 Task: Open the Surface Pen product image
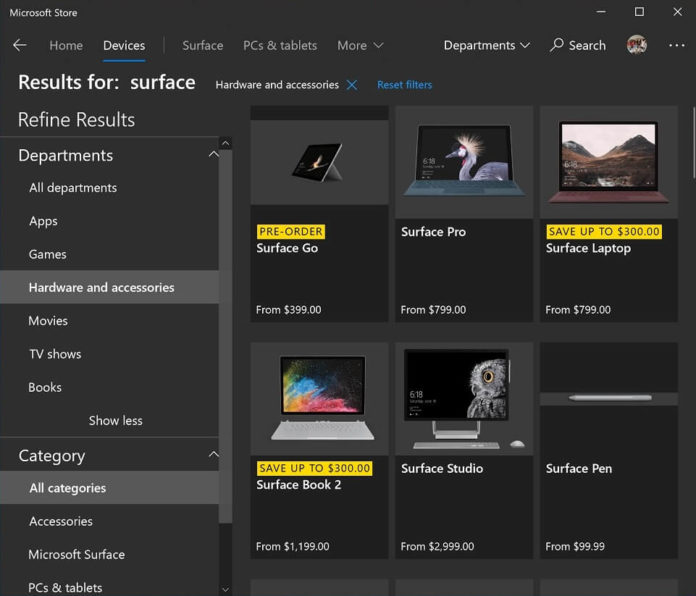(609, 398)
